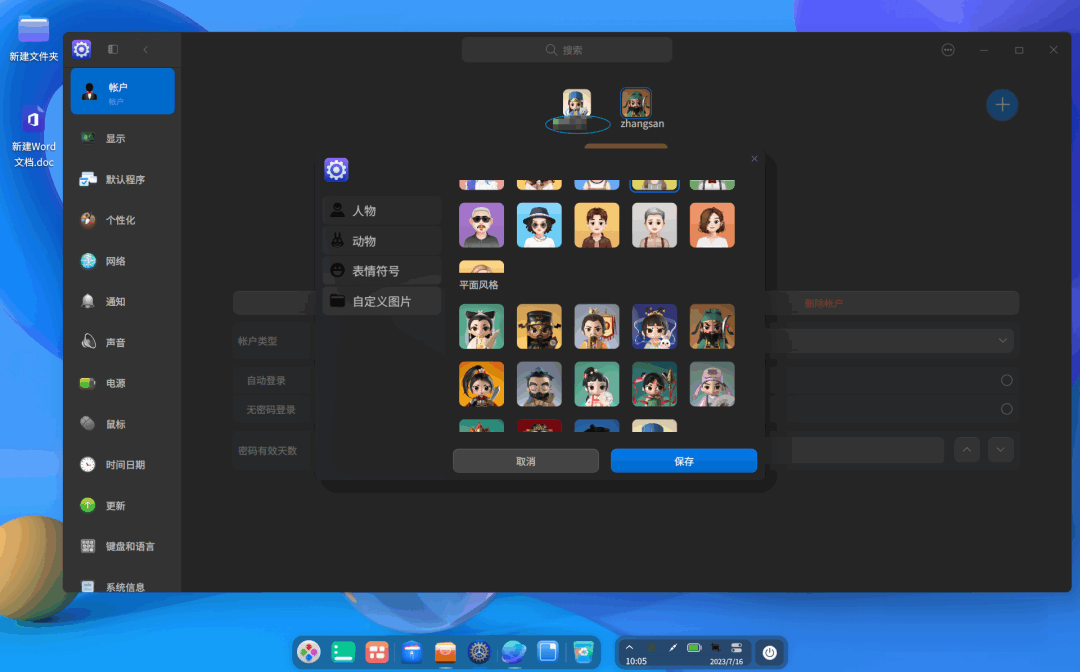Choose the sunglasses man avatar on purple
The width and height of the screenshot is (1080, 672).
(481, 225)
